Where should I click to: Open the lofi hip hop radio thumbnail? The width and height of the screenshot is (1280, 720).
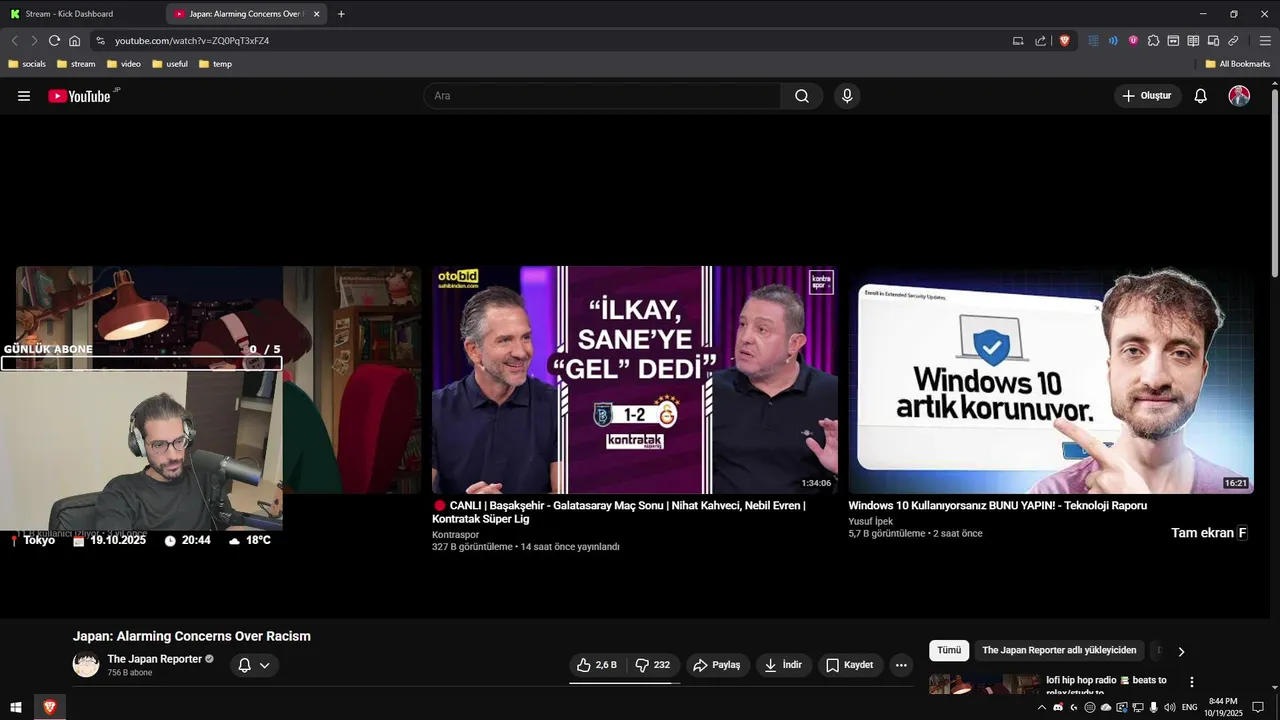(x=984, y=685)
